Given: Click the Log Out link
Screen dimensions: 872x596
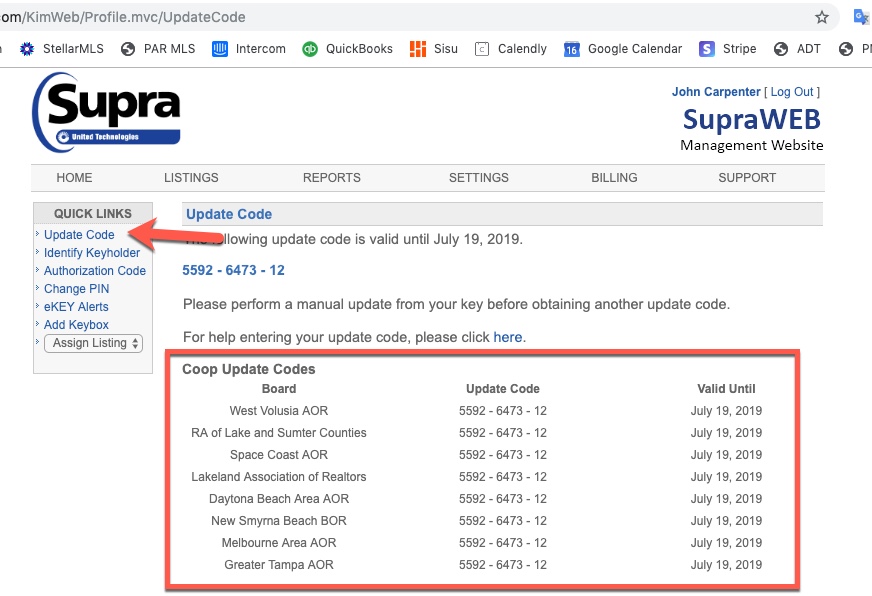Looking at the screenshot, I should tap(792, 92).
